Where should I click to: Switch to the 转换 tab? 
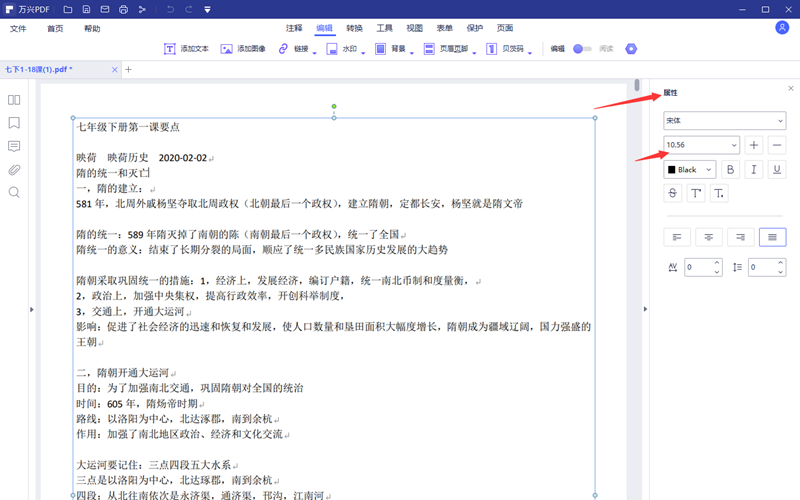coord(355,28)
